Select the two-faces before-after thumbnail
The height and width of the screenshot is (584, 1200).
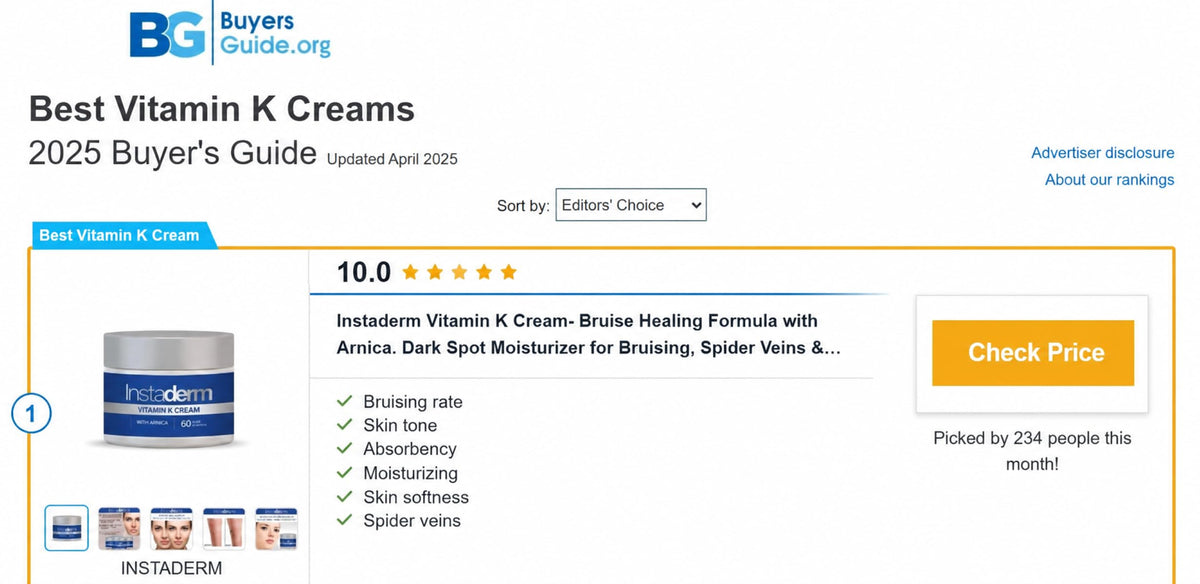[x=171, y=528]
